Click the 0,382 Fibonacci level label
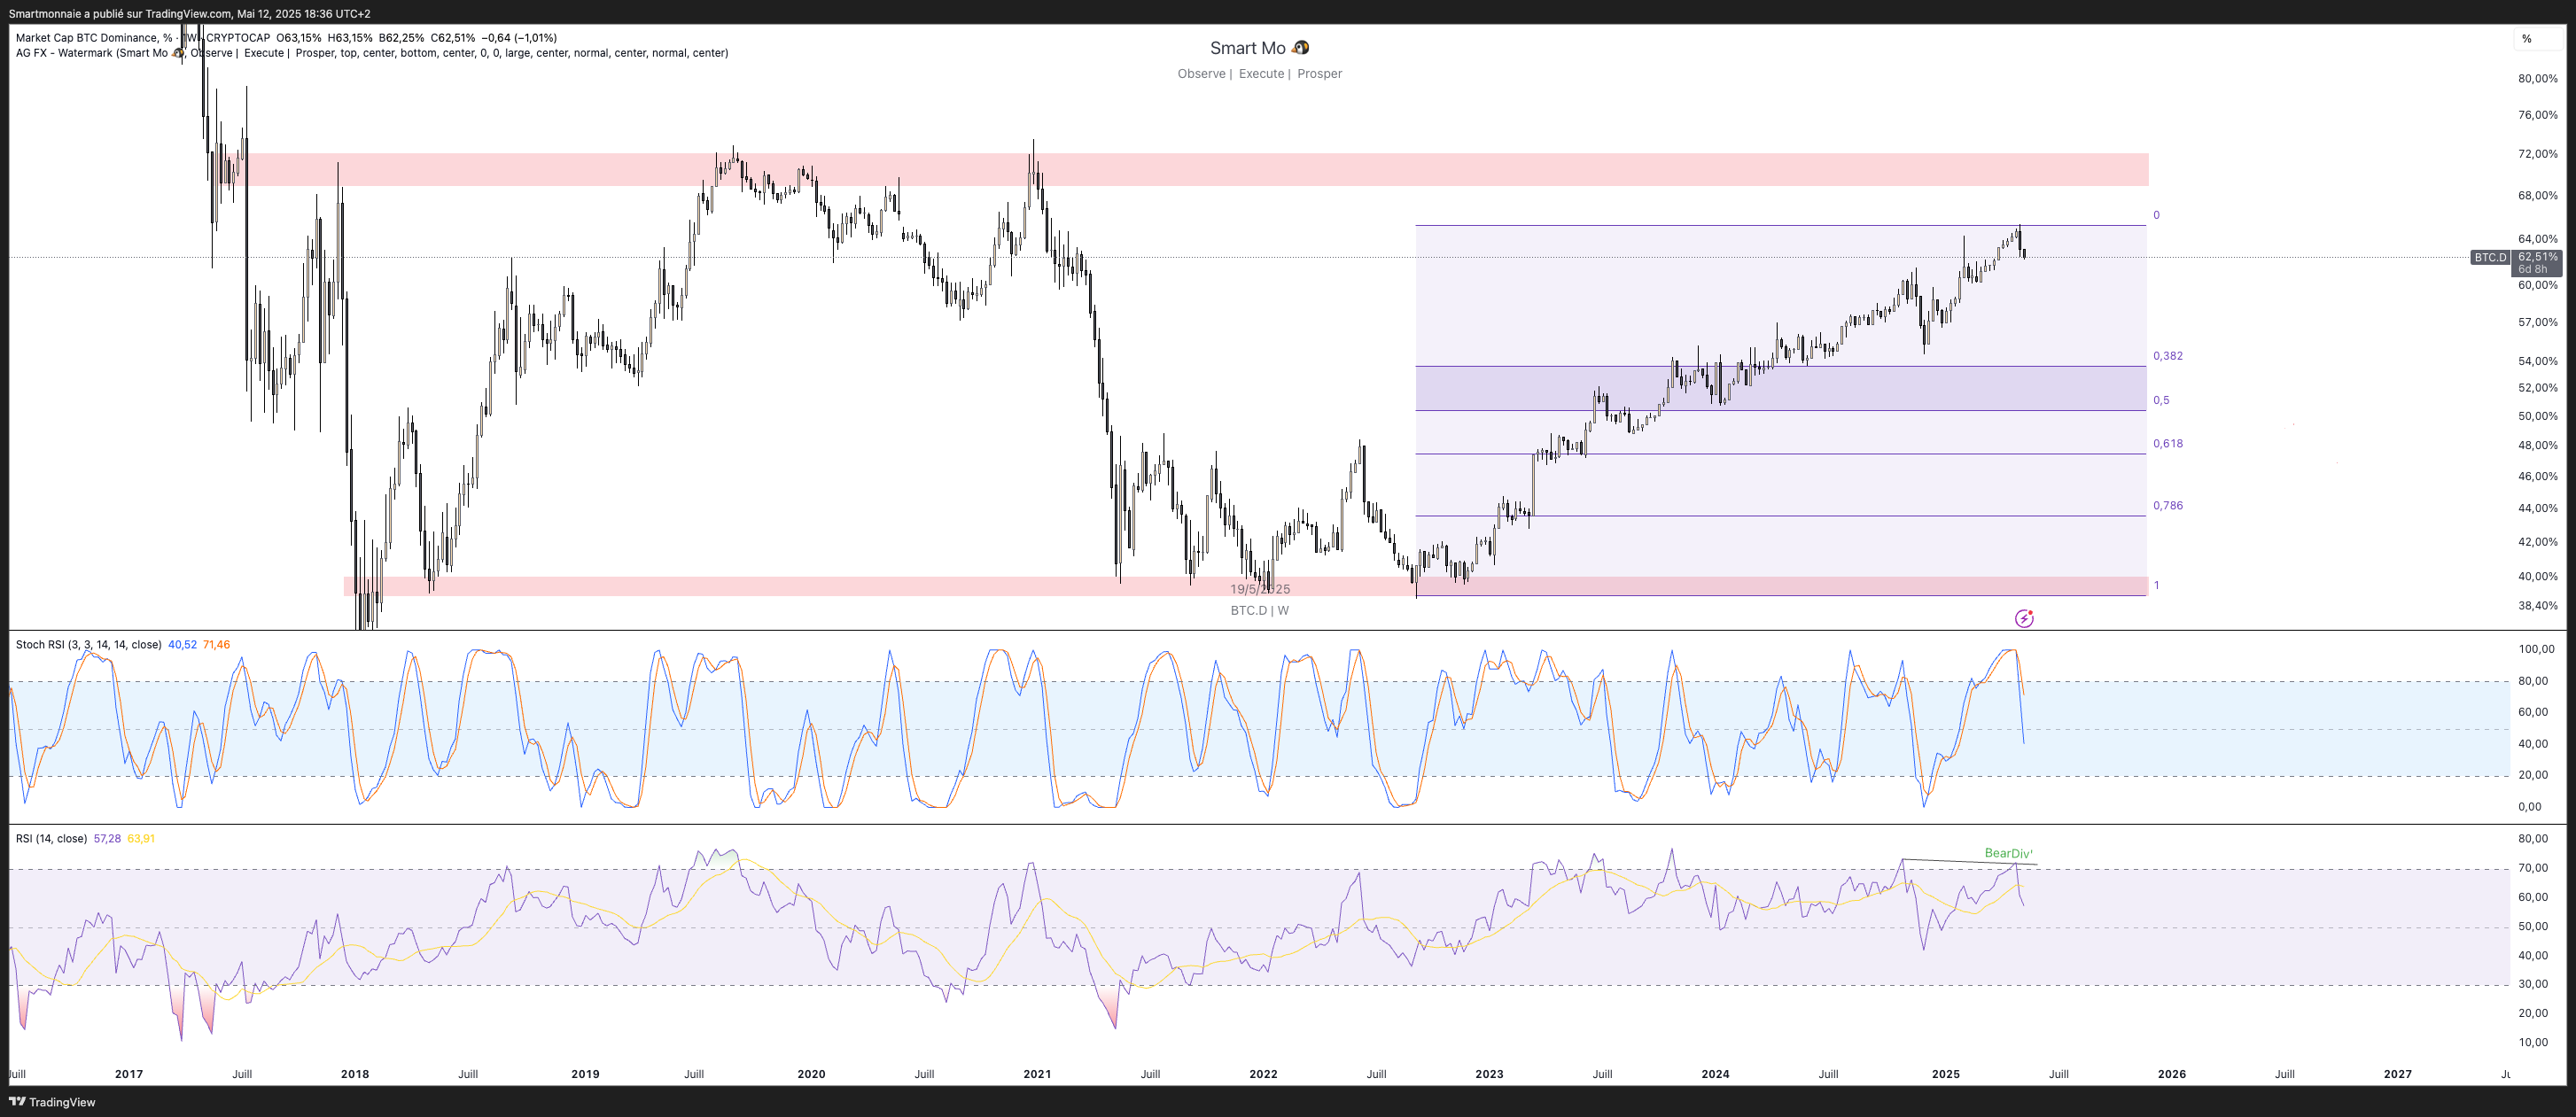The height and width of the screenshot is (1117, 2576). coord(2167,356)
